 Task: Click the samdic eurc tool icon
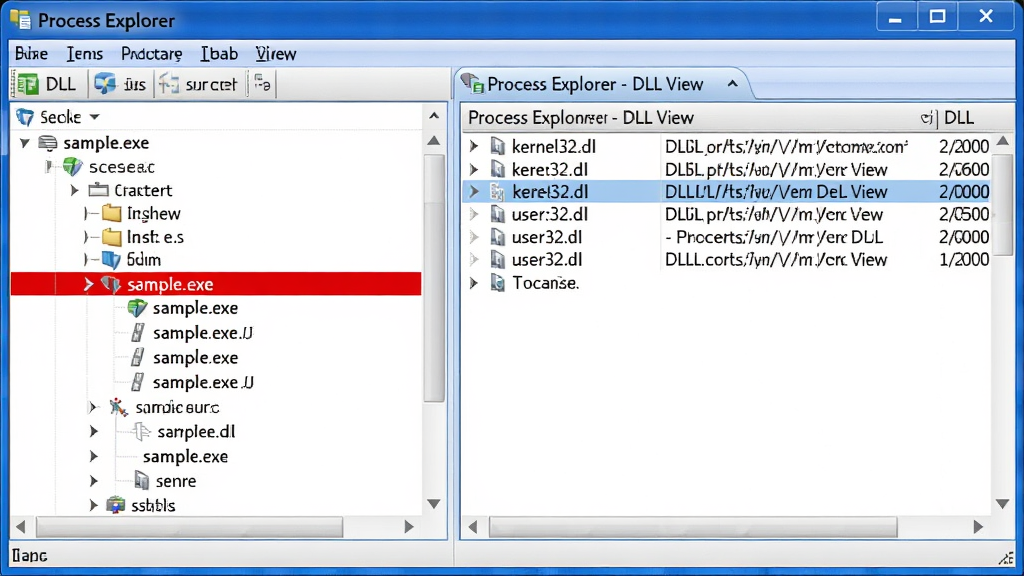point(118,408)
